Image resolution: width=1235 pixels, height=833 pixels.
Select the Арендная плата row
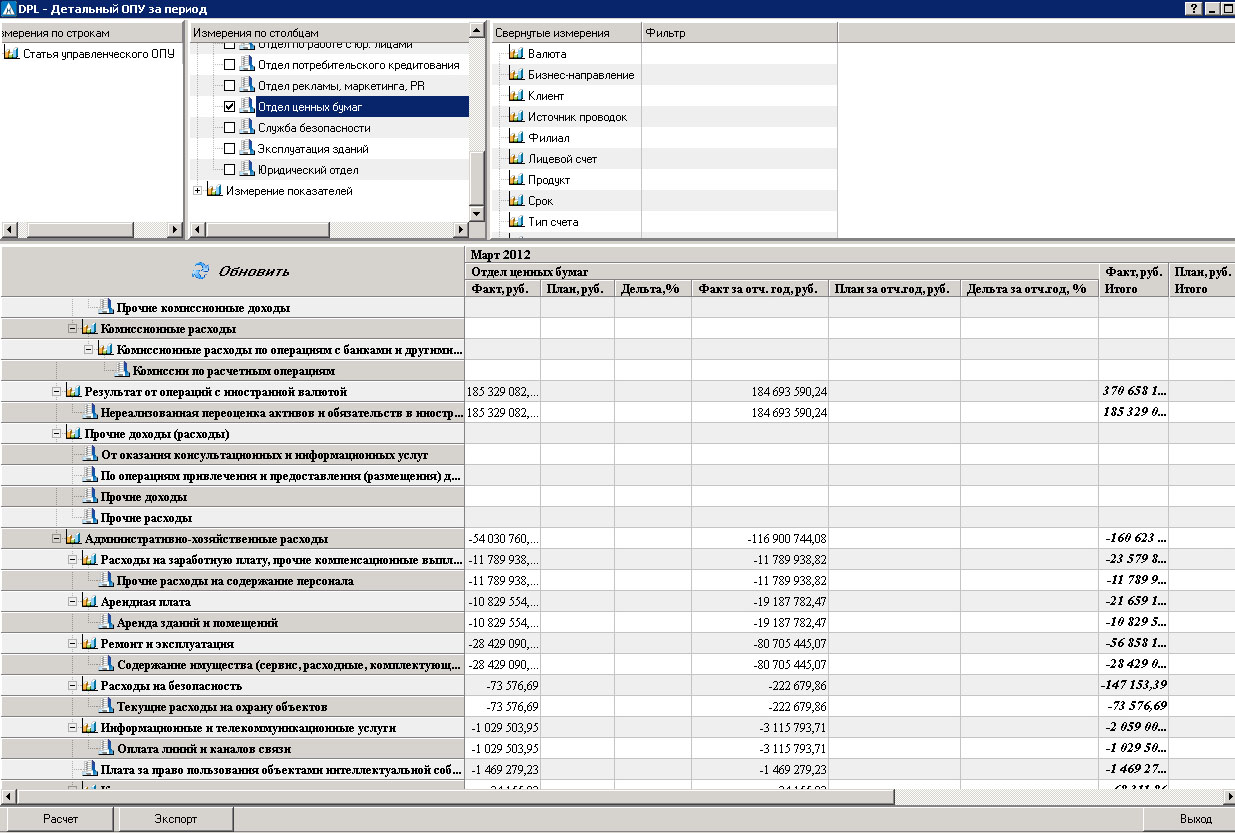(x=145, y=602)
